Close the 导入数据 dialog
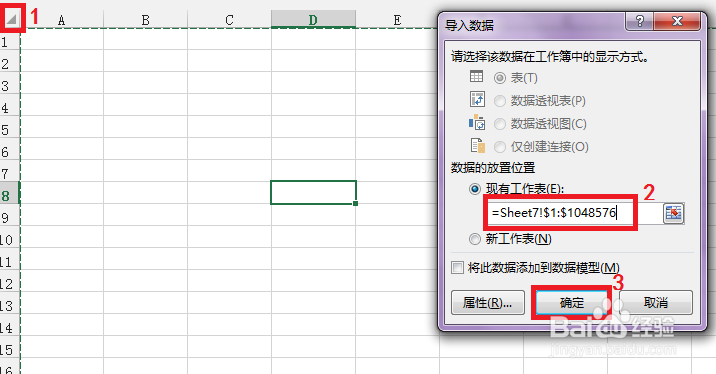The width and height of the screenshot is (716, 374). coord(677,21)
